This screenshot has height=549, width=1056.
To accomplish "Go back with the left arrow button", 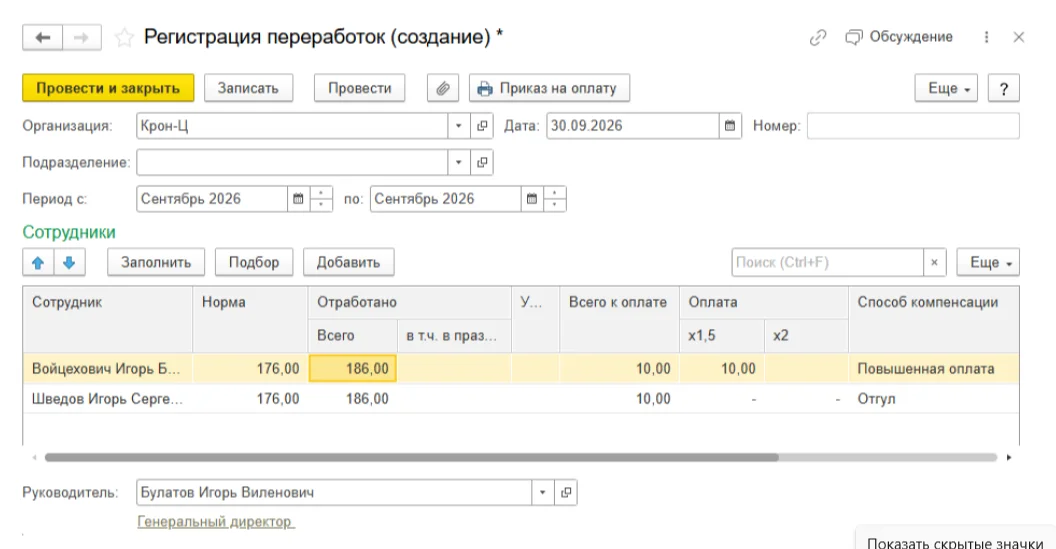I will tap(42, 38).
